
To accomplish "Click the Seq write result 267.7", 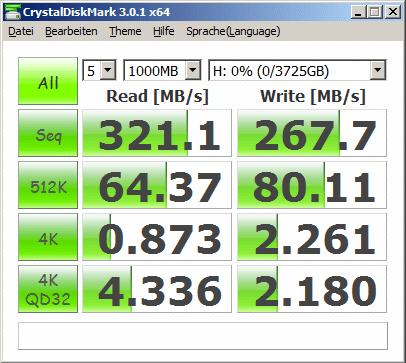I will point(312,133).
